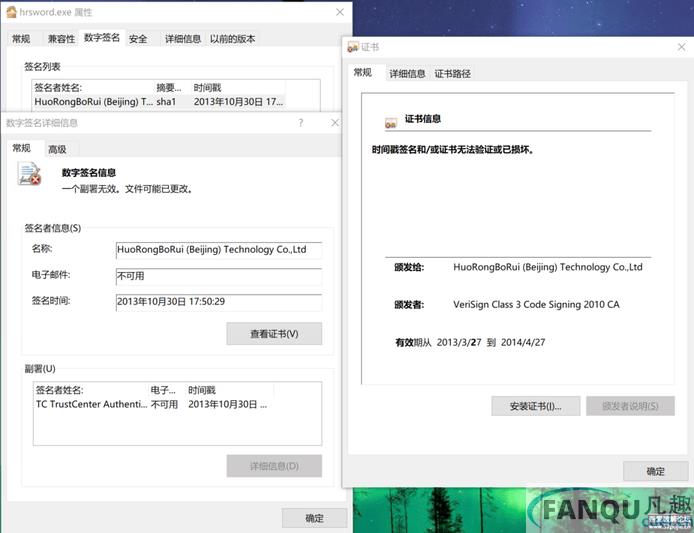This screenshot has height=533, width=694.
Task: Close the 证书 window
Action: tap(682, 47)
